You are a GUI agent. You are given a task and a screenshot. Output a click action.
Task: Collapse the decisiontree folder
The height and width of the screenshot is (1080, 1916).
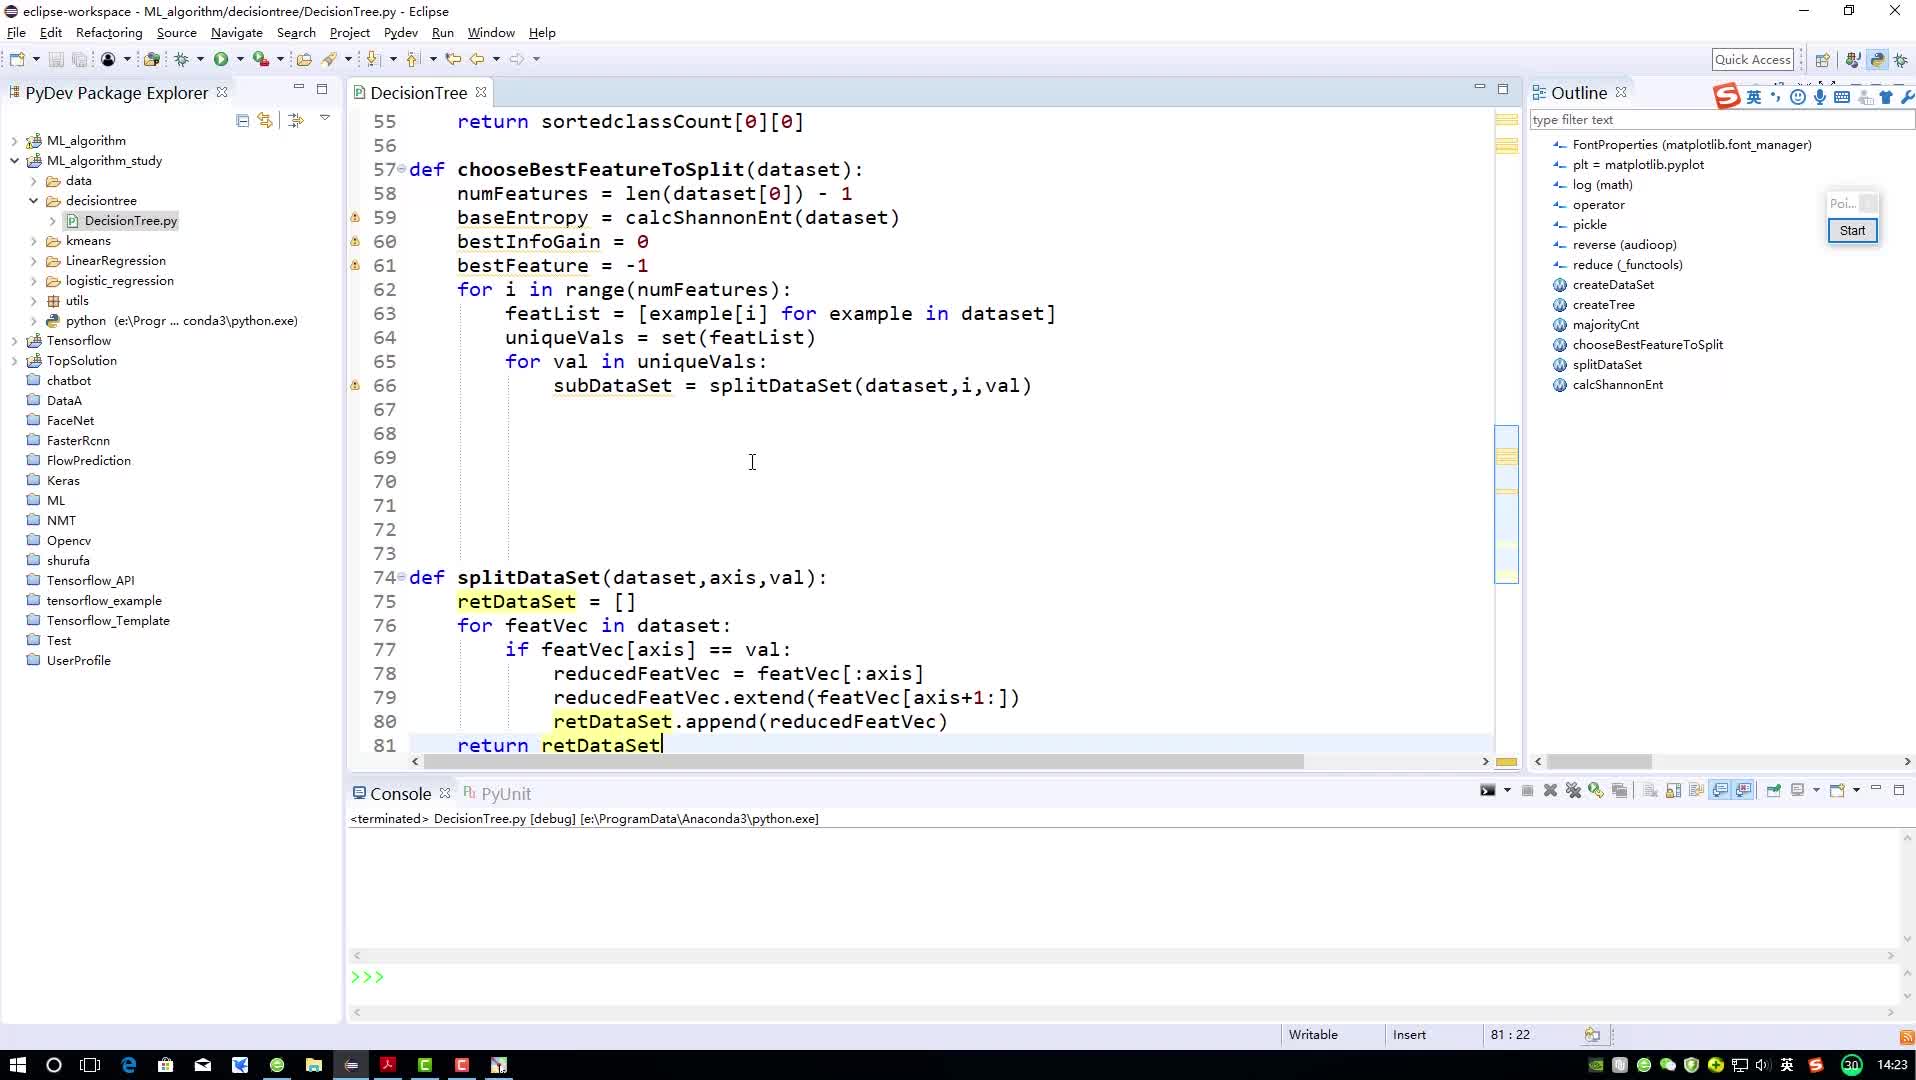[33, 201]
